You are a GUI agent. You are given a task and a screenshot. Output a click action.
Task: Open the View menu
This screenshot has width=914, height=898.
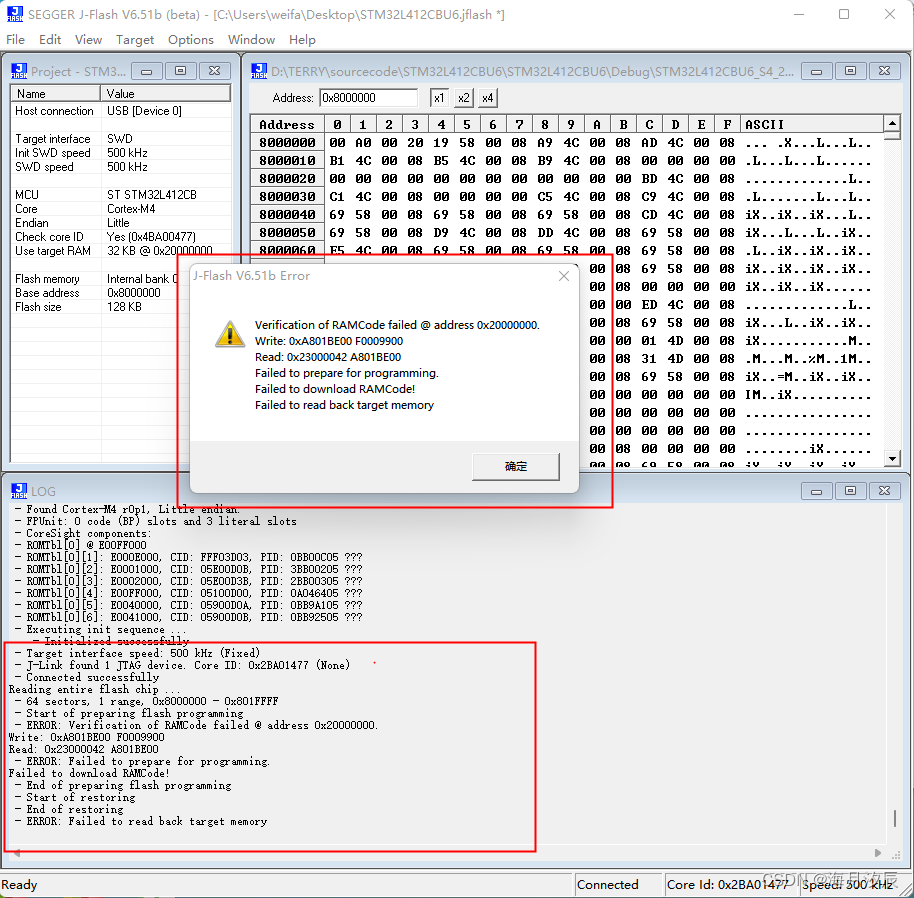[89, 40]
